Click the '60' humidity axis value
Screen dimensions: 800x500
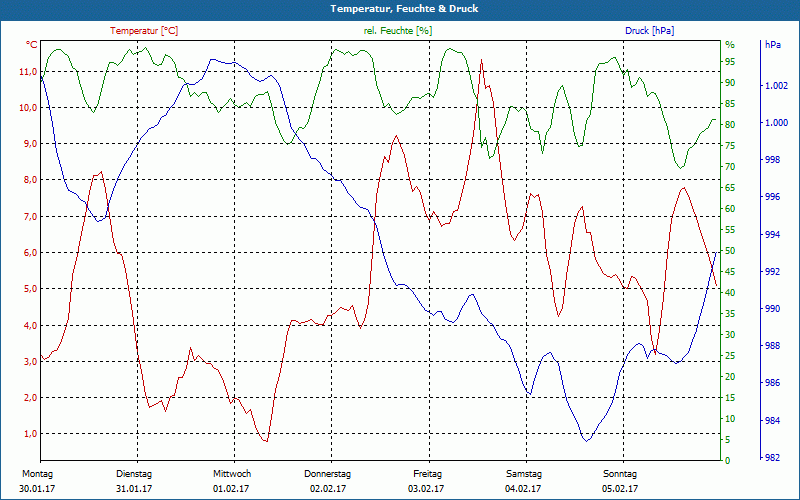[x=730, y=209]
